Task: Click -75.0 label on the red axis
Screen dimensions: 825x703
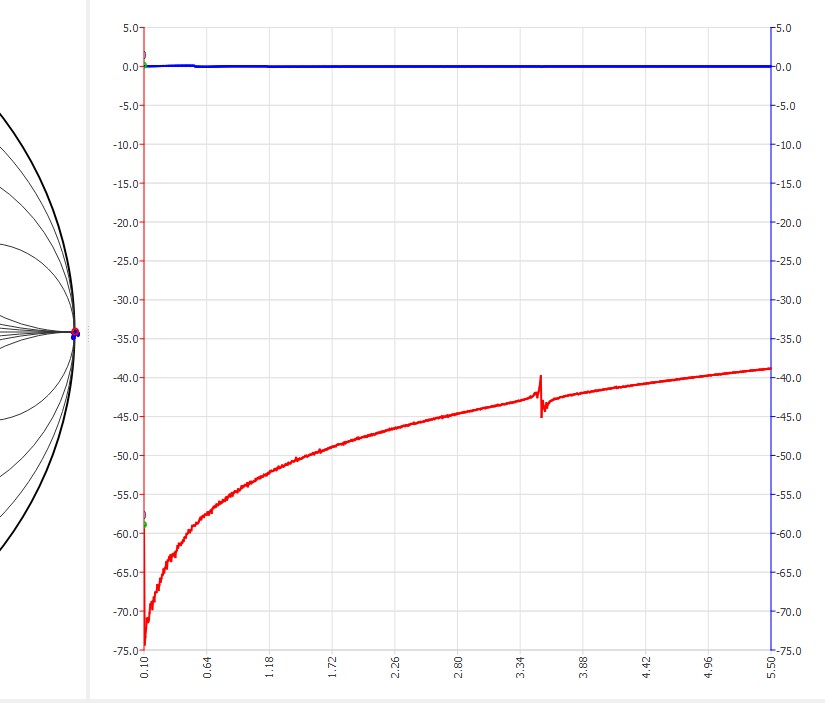Action: tap(126, 650)
